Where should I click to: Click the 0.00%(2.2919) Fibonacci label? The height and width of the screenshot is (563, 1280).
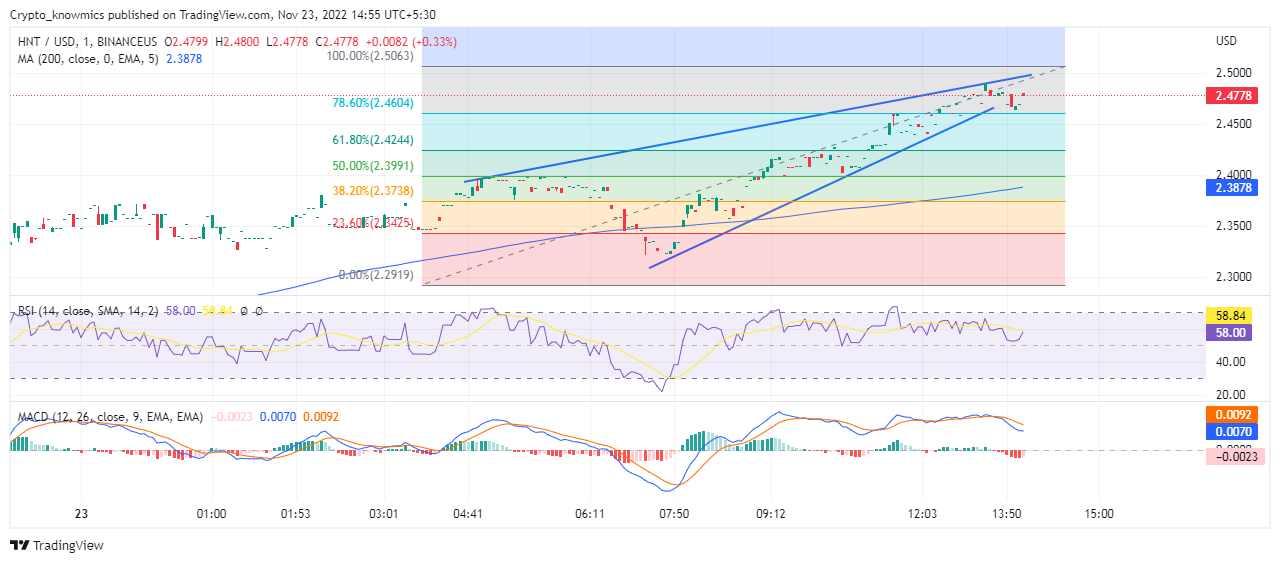coord(377,274)
